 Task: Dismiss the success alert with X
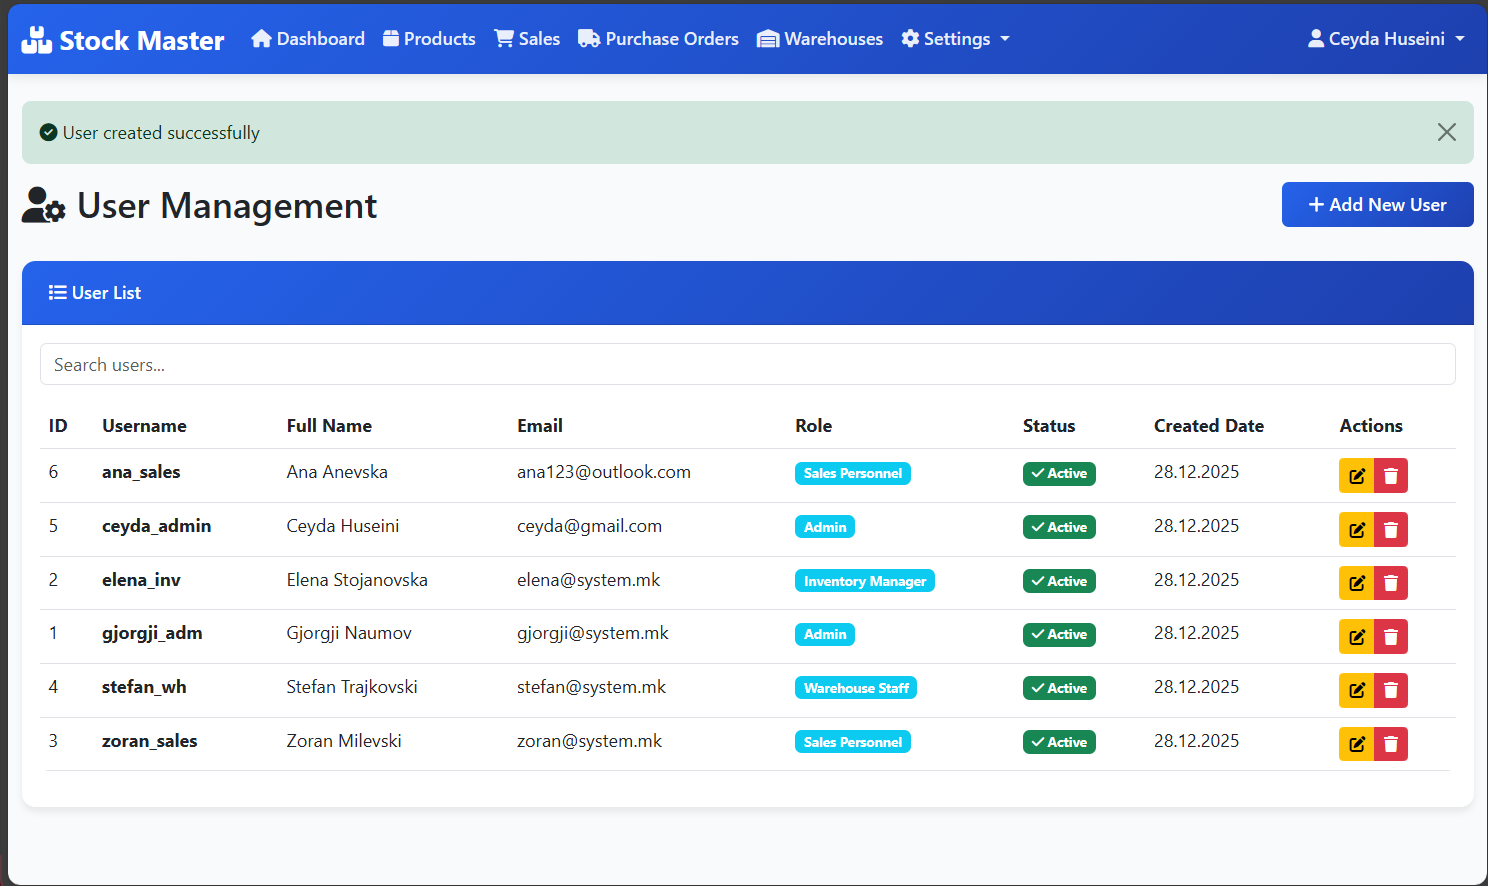(1446, 132)
